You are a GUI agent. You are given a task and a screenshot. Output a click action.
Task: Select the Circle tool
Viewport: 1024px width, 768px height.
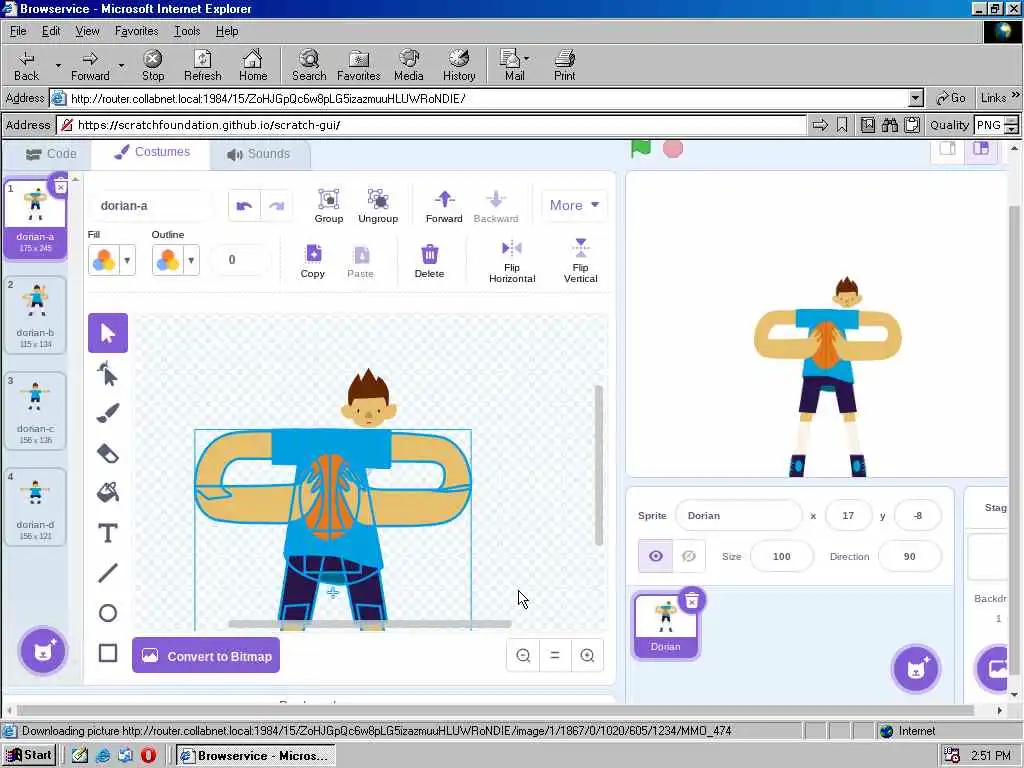click(108, 613)
